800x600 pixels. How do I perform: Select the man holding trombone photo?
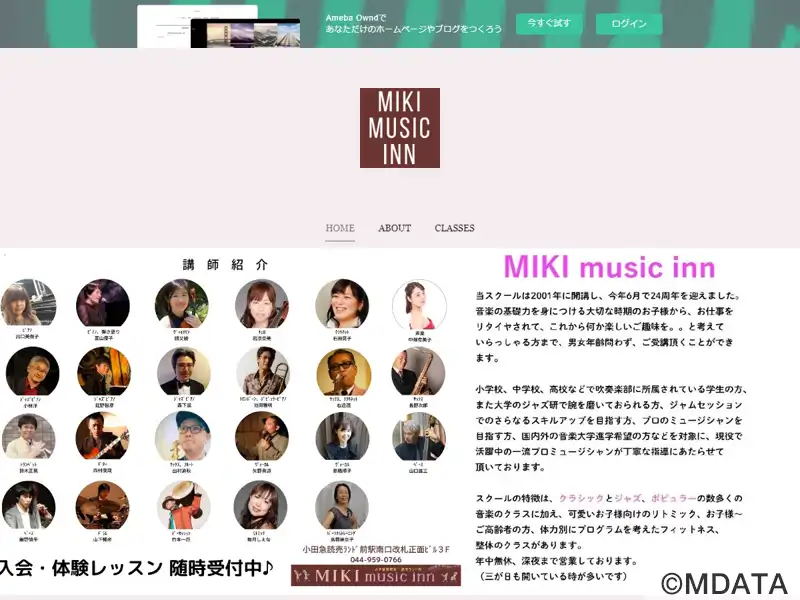tap(263, 372)
